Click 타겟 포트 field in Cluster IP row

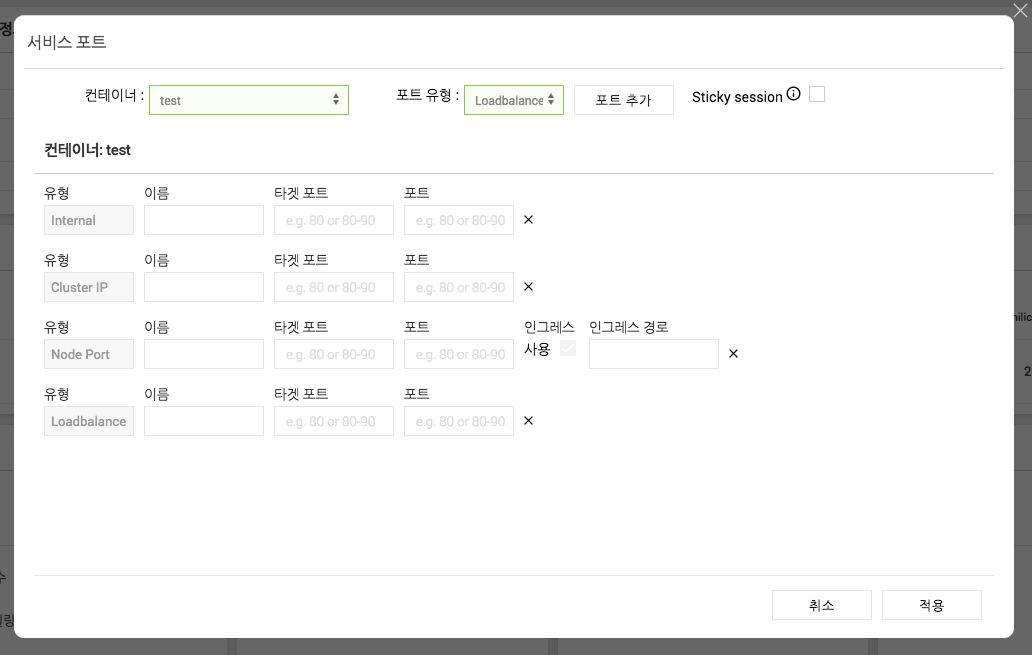click(x=334, y=287)
